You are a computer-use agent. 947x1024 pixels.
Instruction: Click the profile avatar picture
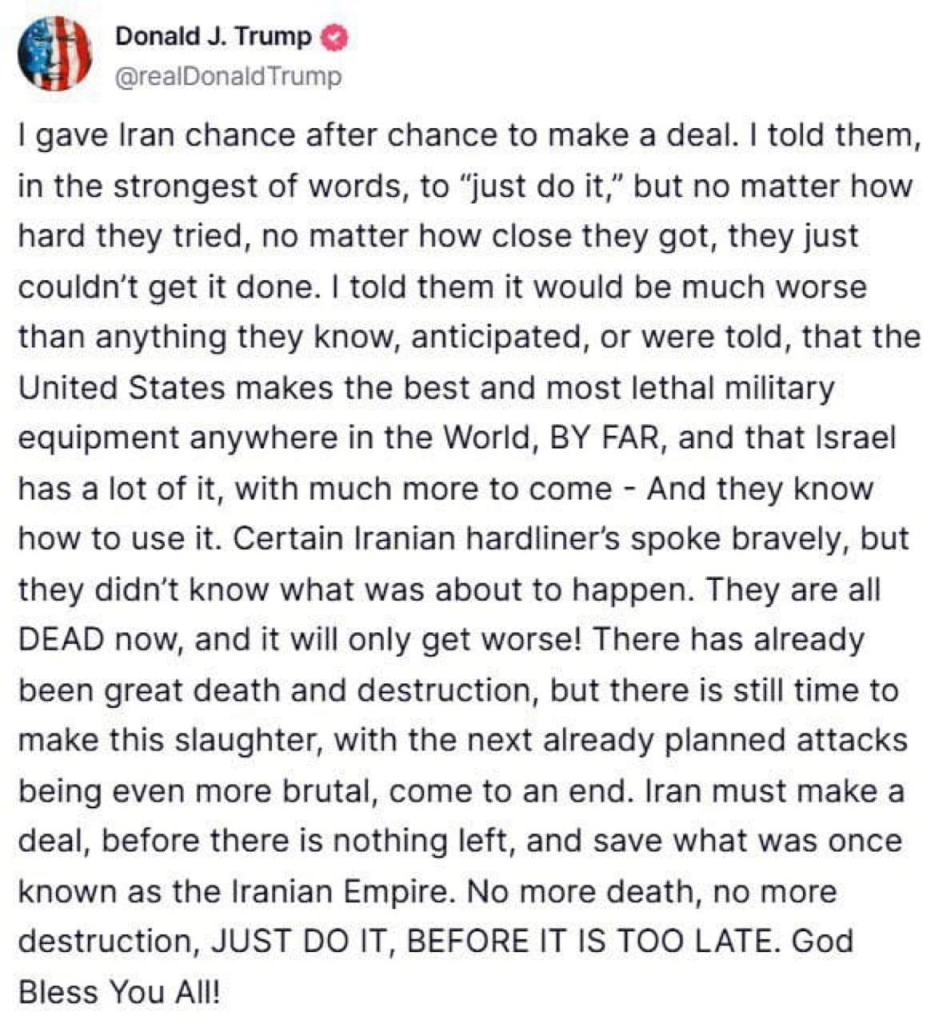click(55, 54)
